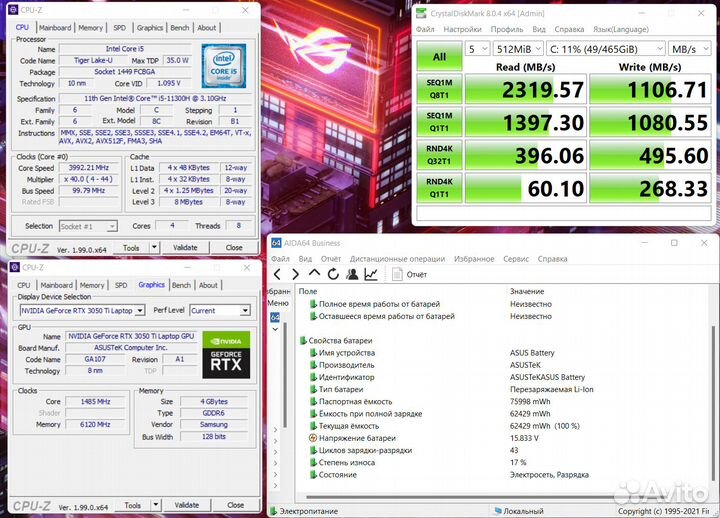720x518 pixels.
Task: Open Профиль menu in CrystalDiskMark
Action: [507, 29]
